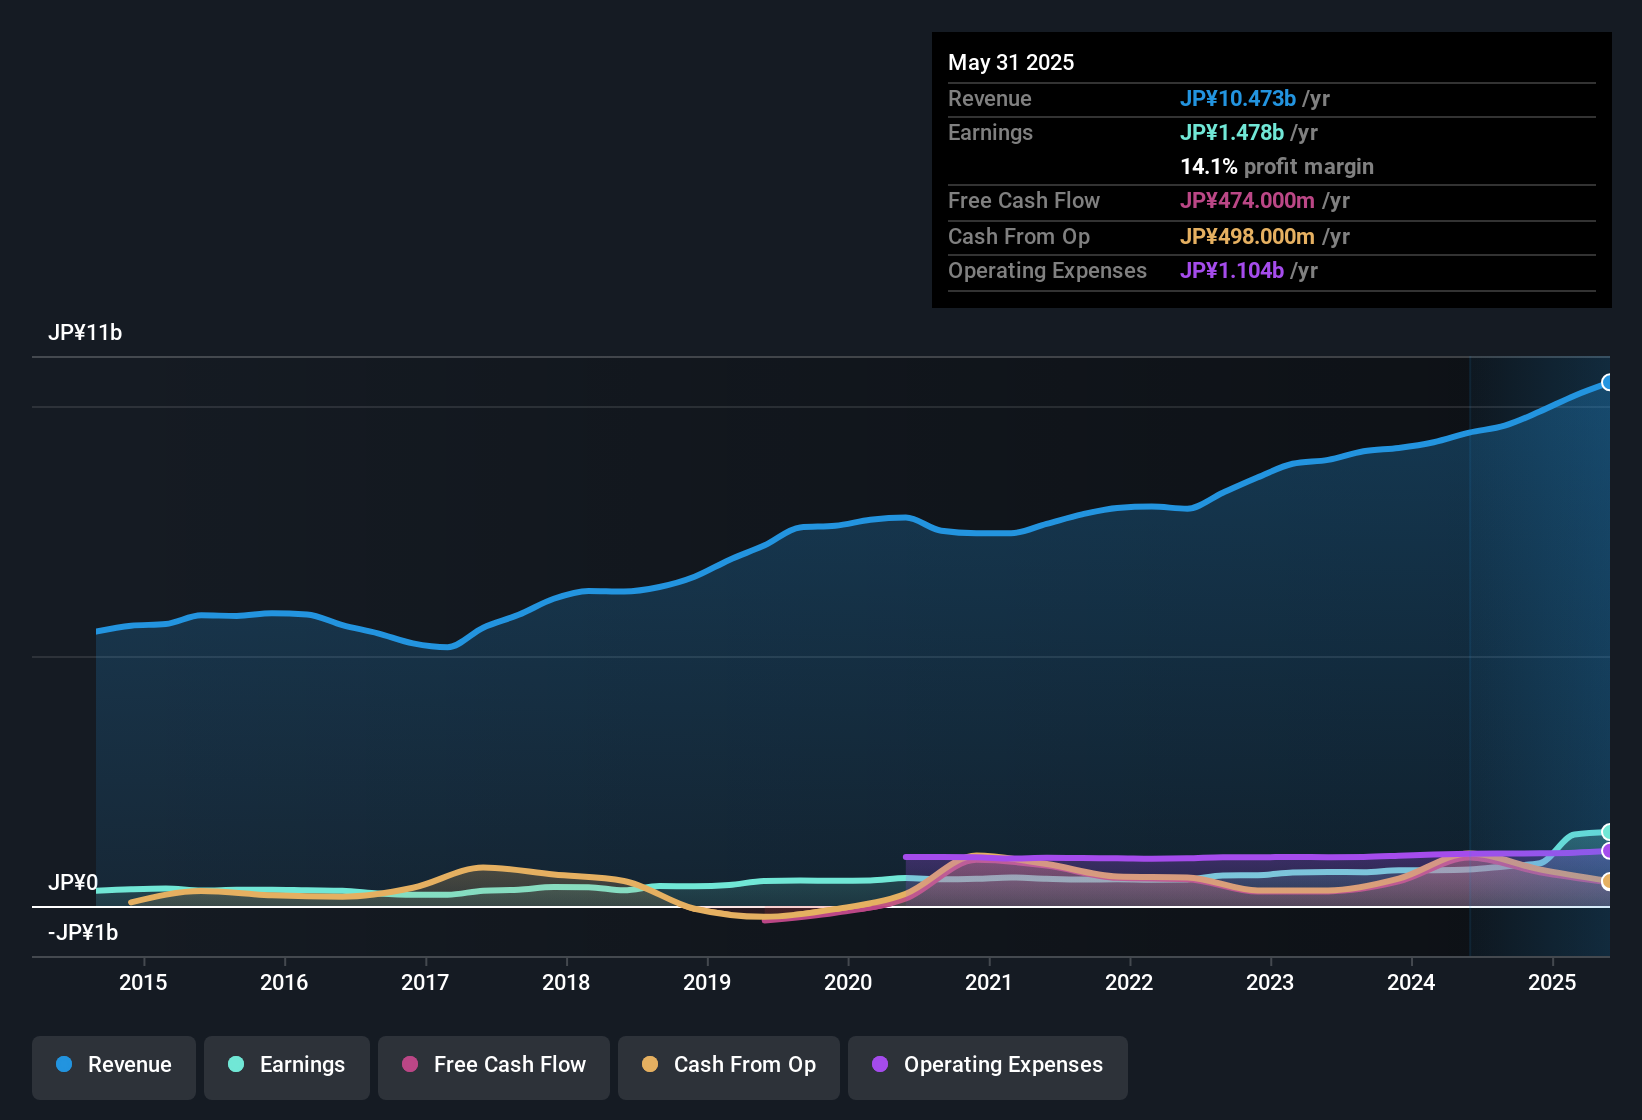
Task: Select the 2022 x-axis label
Action: tap(1129, 982)
